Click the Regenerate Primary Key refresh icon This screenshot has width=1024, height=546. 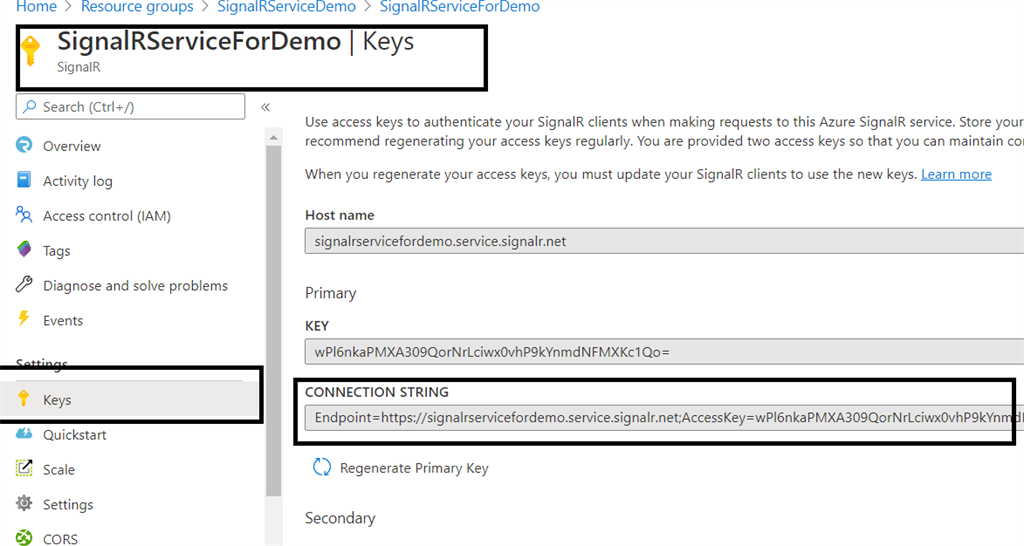click(322, 468)
